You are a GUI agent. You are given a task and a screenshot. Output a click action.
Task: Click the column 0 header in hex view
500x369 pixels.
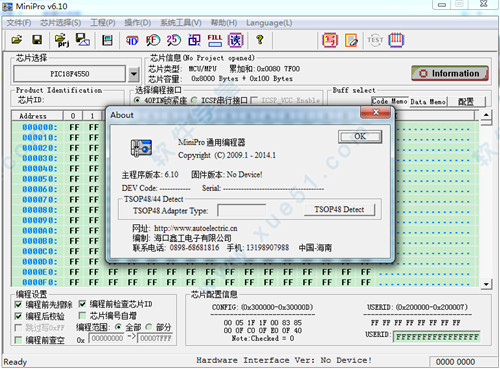[73, 116]
